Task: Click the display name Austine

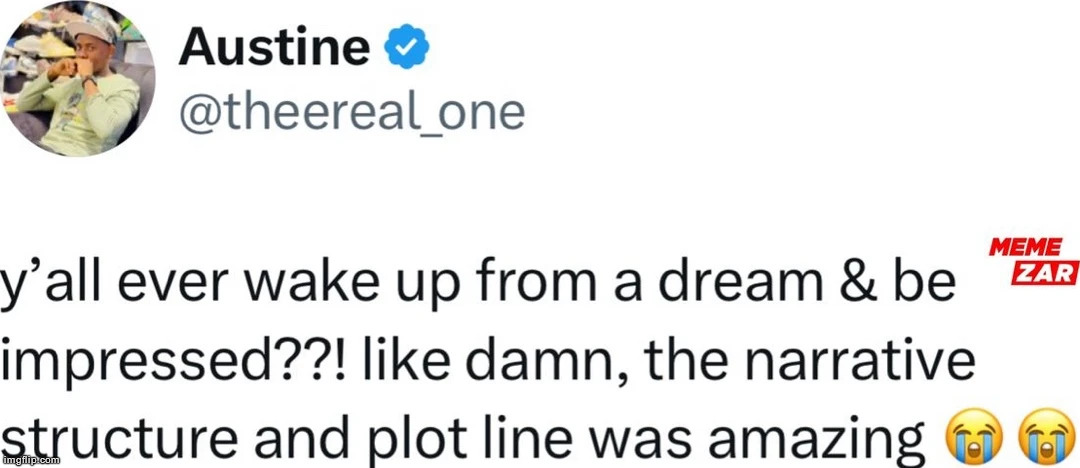Action: point(275,49)
